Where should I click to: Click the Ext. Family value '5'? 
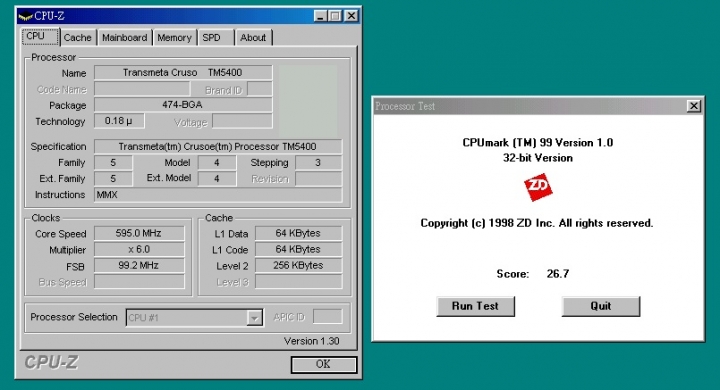(113, 179)
